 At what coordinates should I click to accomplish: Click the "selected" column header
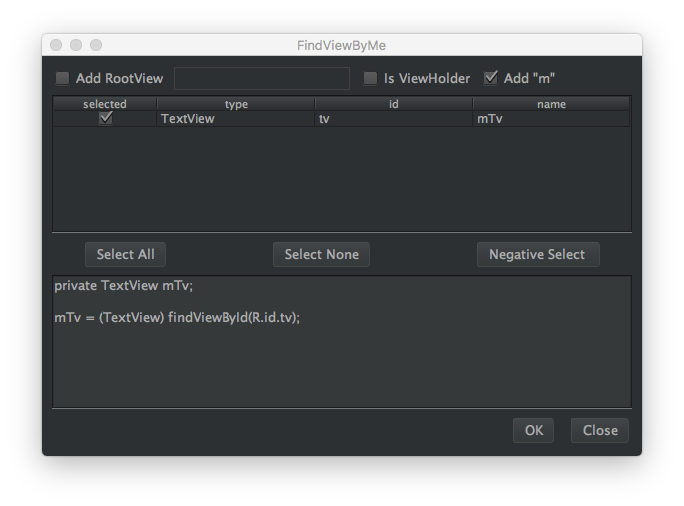click(105, 104)
